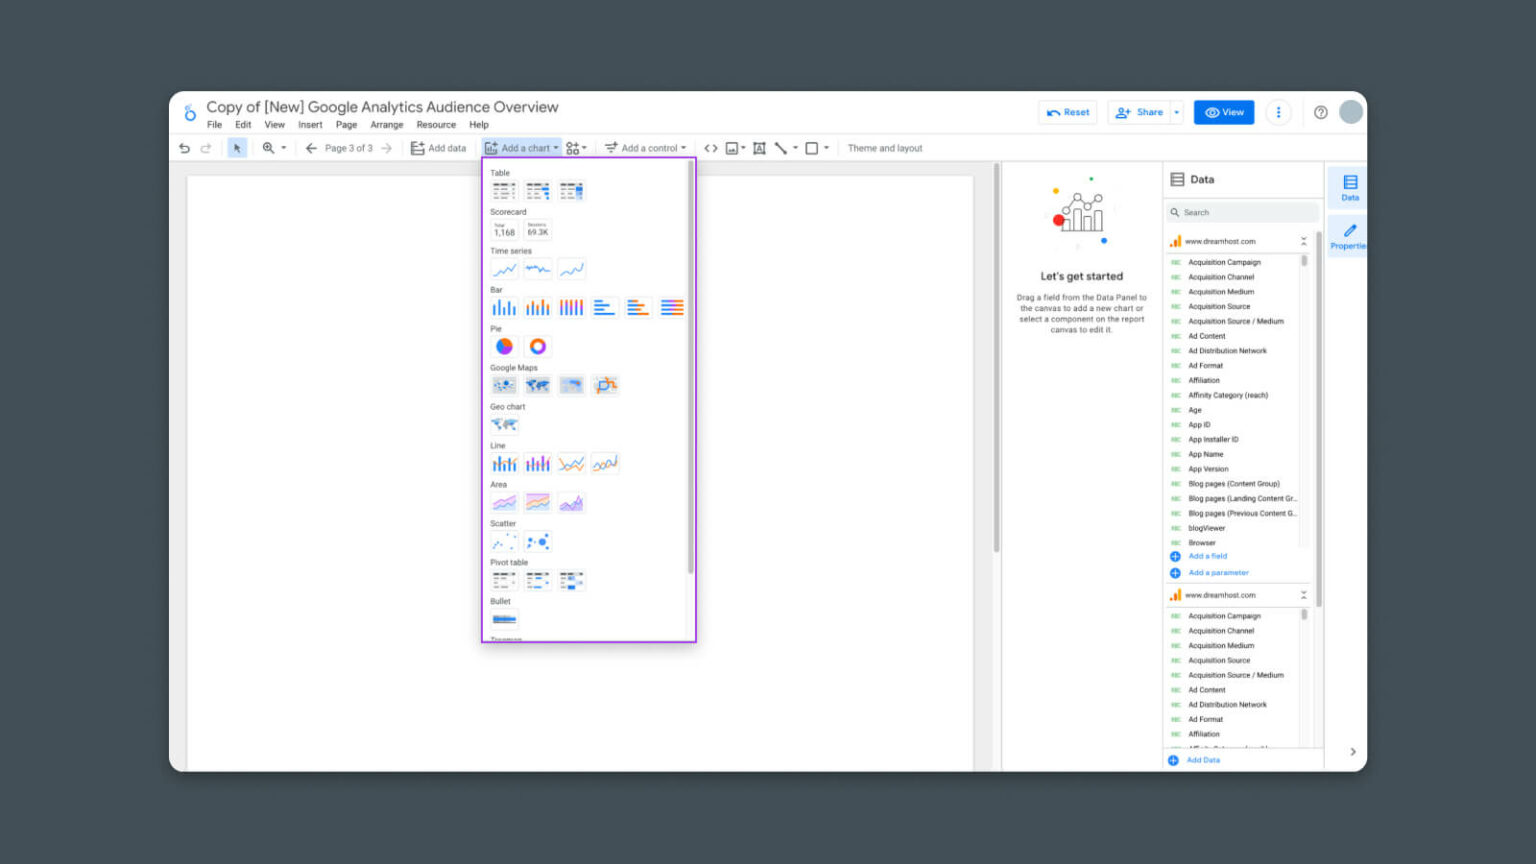Click the Undo arrow icon
1536x864 pixels.
(x=184, y=147)
